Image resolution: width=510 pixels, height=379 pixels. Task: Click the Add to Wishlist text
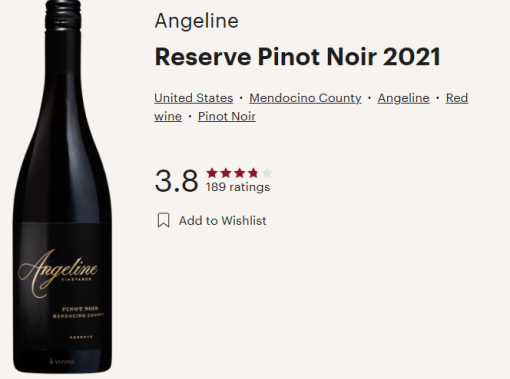pyautogui.click(x=222, y=221)
